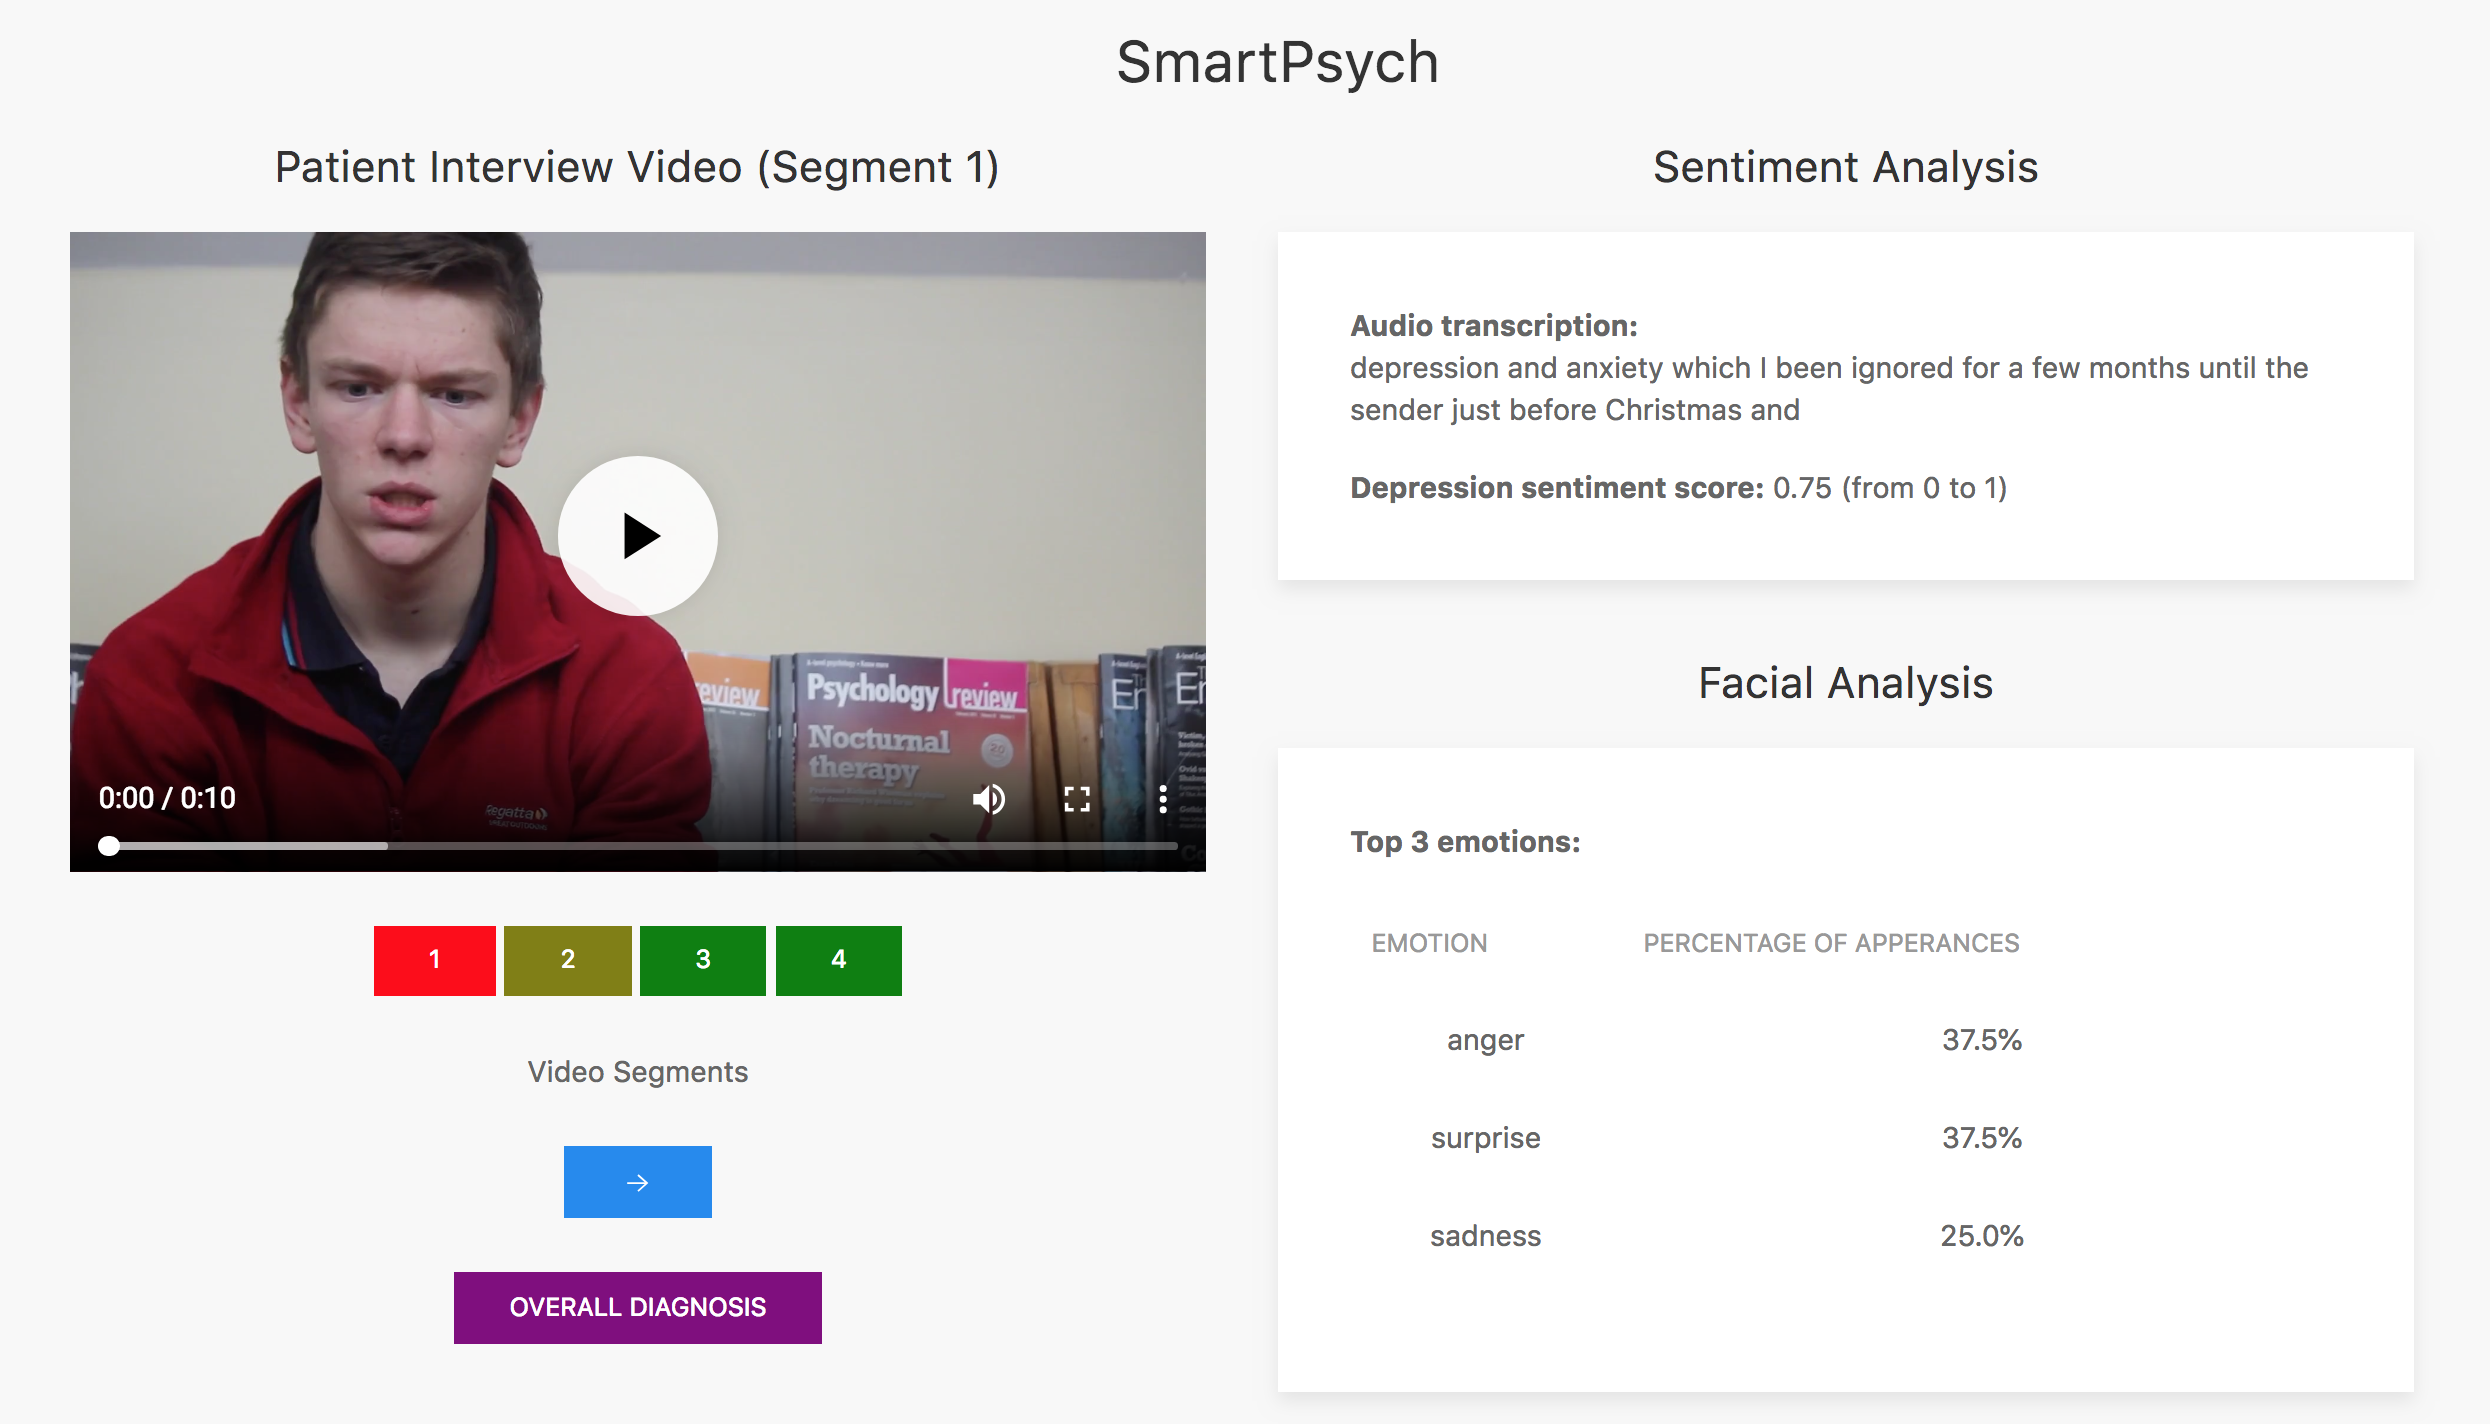Seek to middle of video timeline
This screenshot has width=2490, height=1424.
643,846
